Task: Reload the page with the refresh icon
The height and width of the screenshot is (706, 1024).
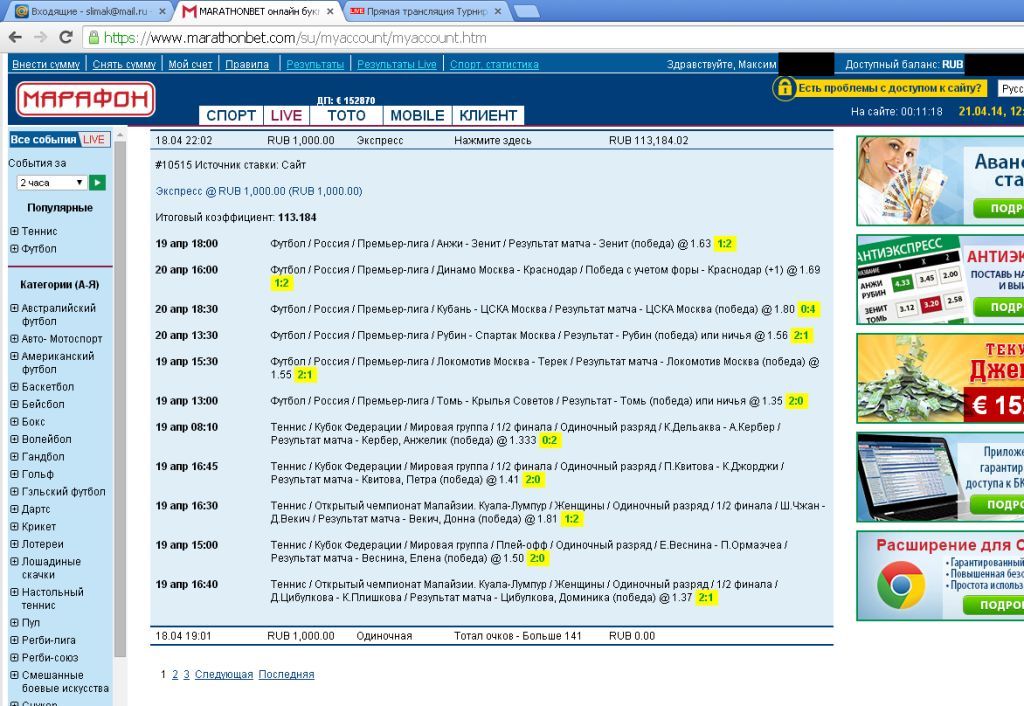Action: tap(66, 37)
